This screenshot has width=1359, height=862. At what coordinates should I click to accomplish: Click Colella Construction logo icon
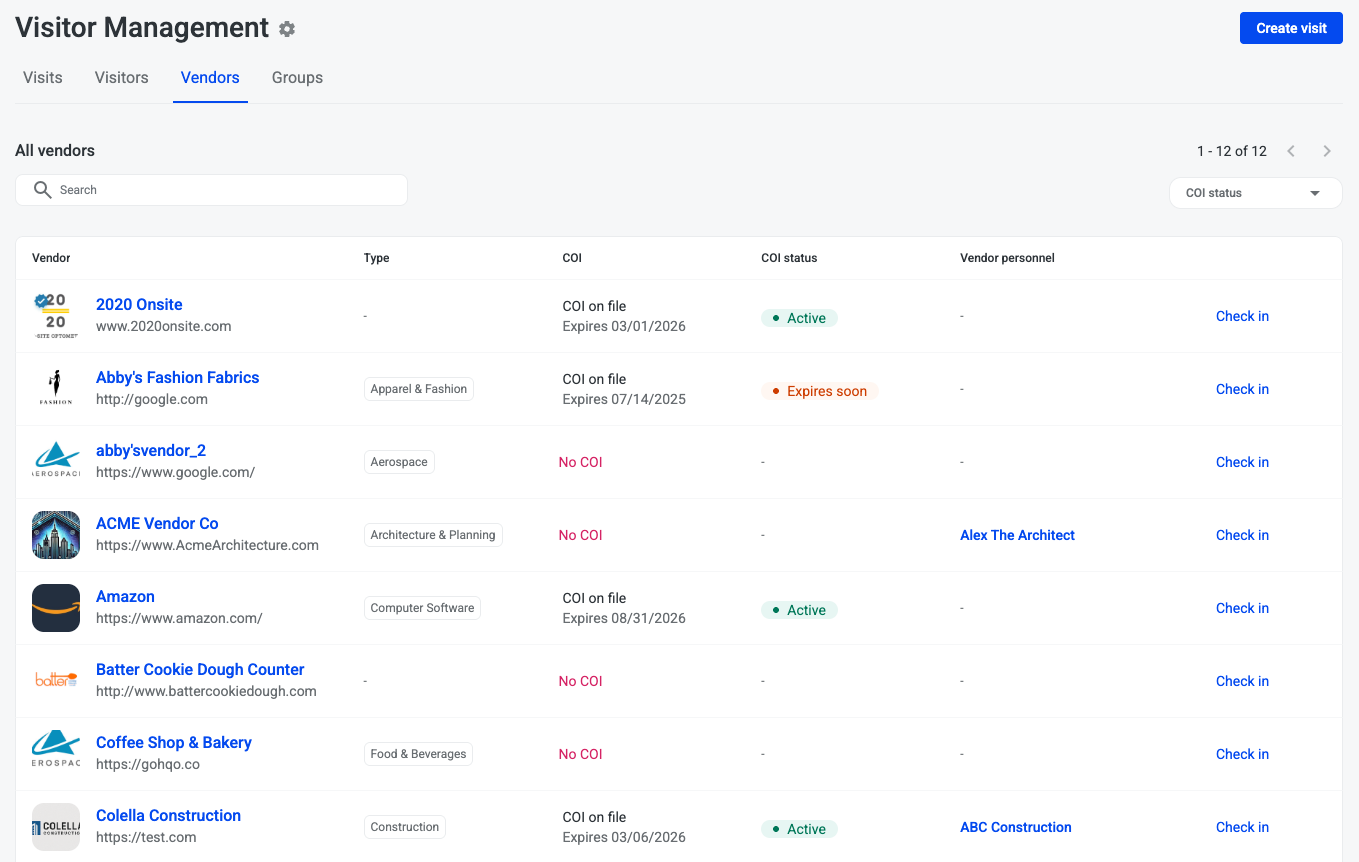point(56,827)
